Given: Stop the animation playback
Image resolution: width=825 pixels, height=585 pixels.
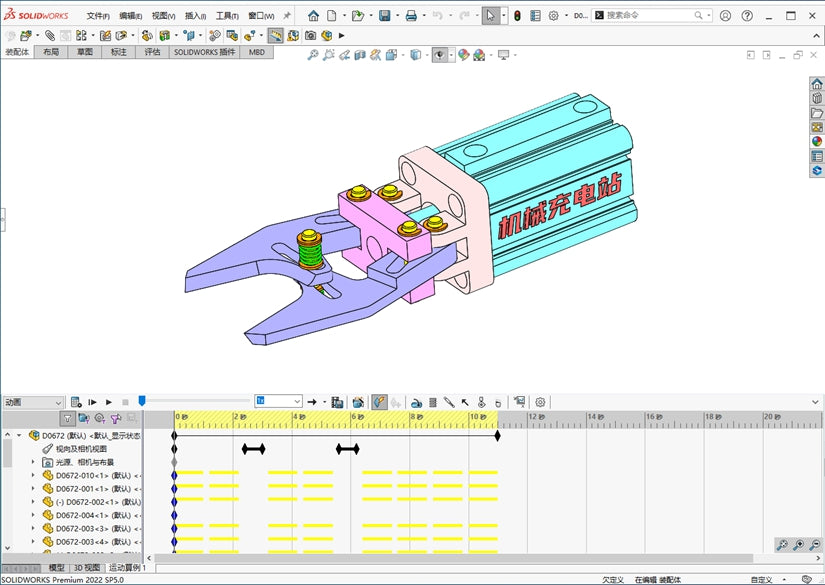Looking at the screenshot, I should tap(125, 402).
